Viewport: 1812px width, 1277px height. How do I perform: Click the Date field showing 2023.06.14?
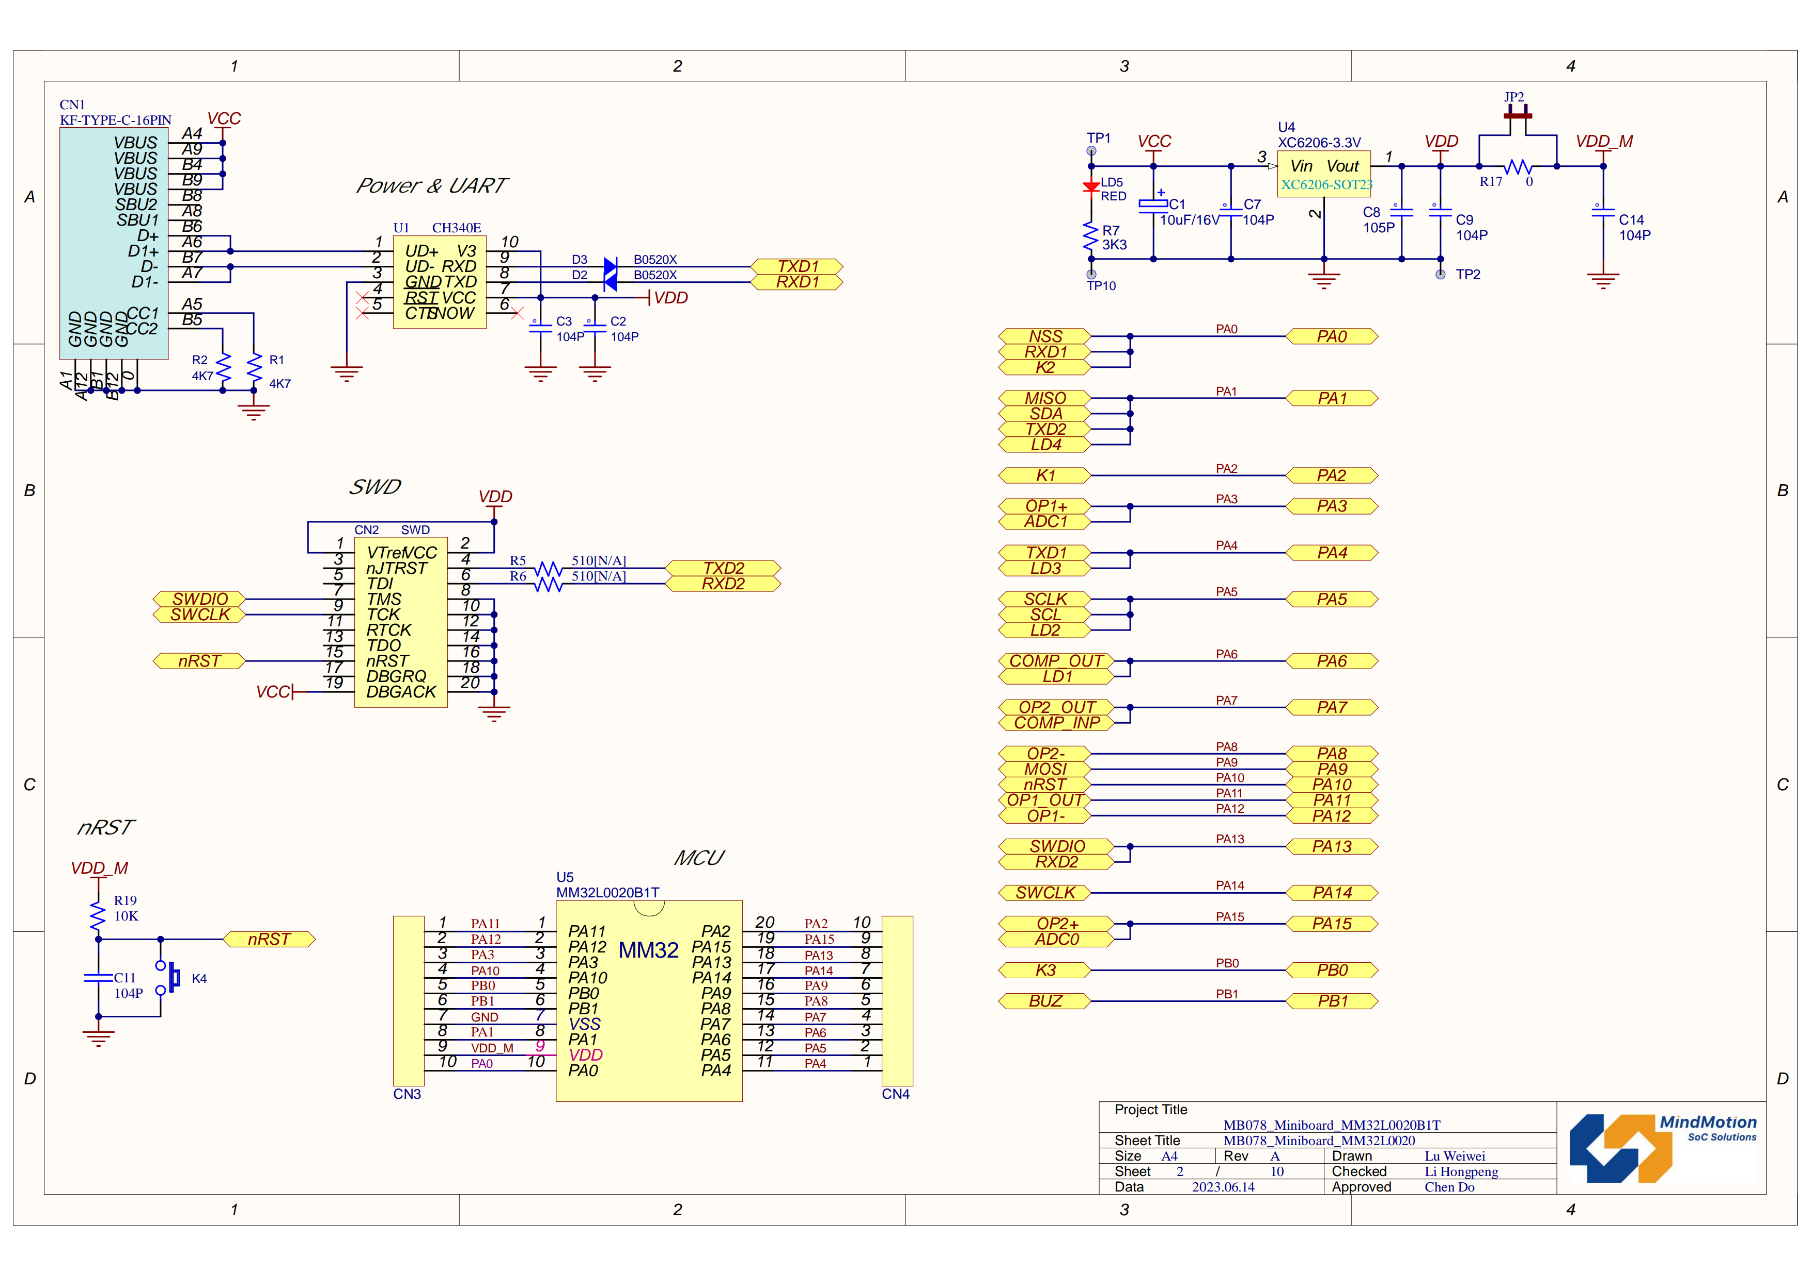point(1223,1187)
